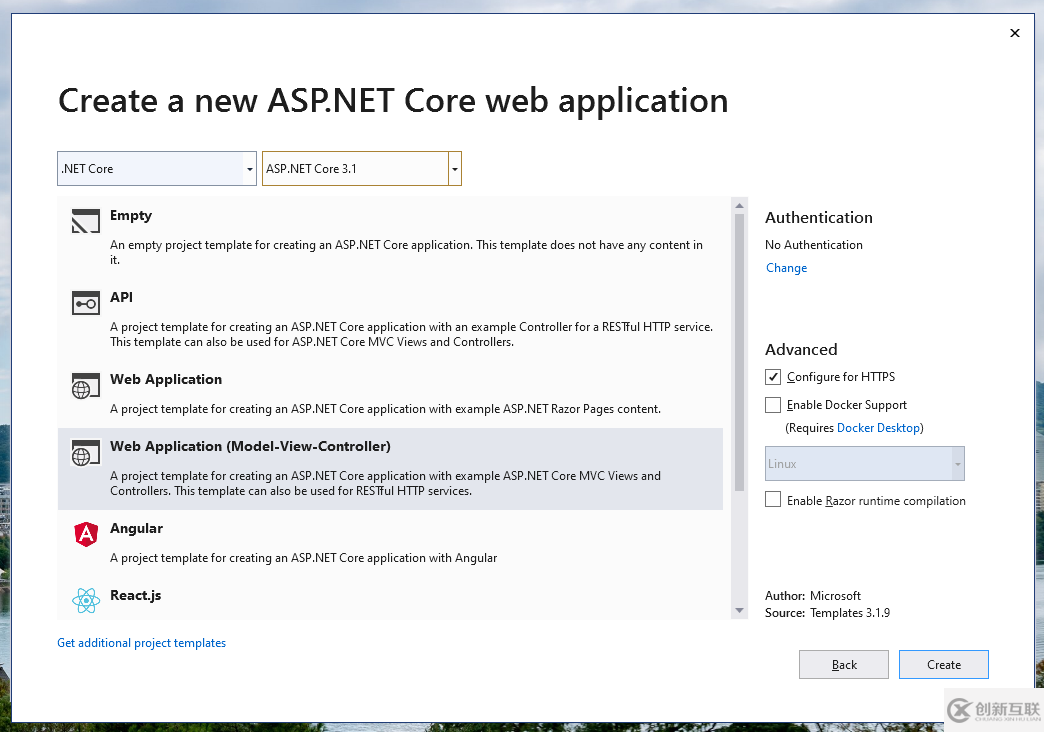
Task: Click the Empty template description text
Action: (x=406, y=252)
